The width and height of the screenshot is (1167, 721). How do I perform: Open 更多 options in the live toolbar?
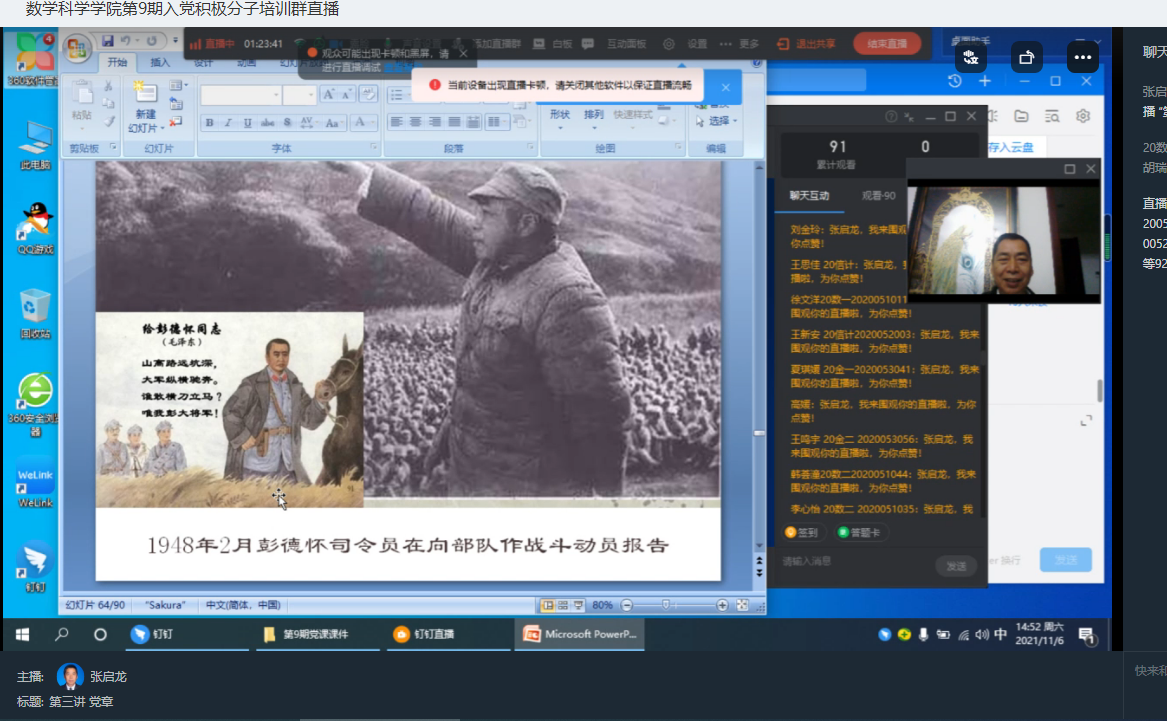point(739,44)
